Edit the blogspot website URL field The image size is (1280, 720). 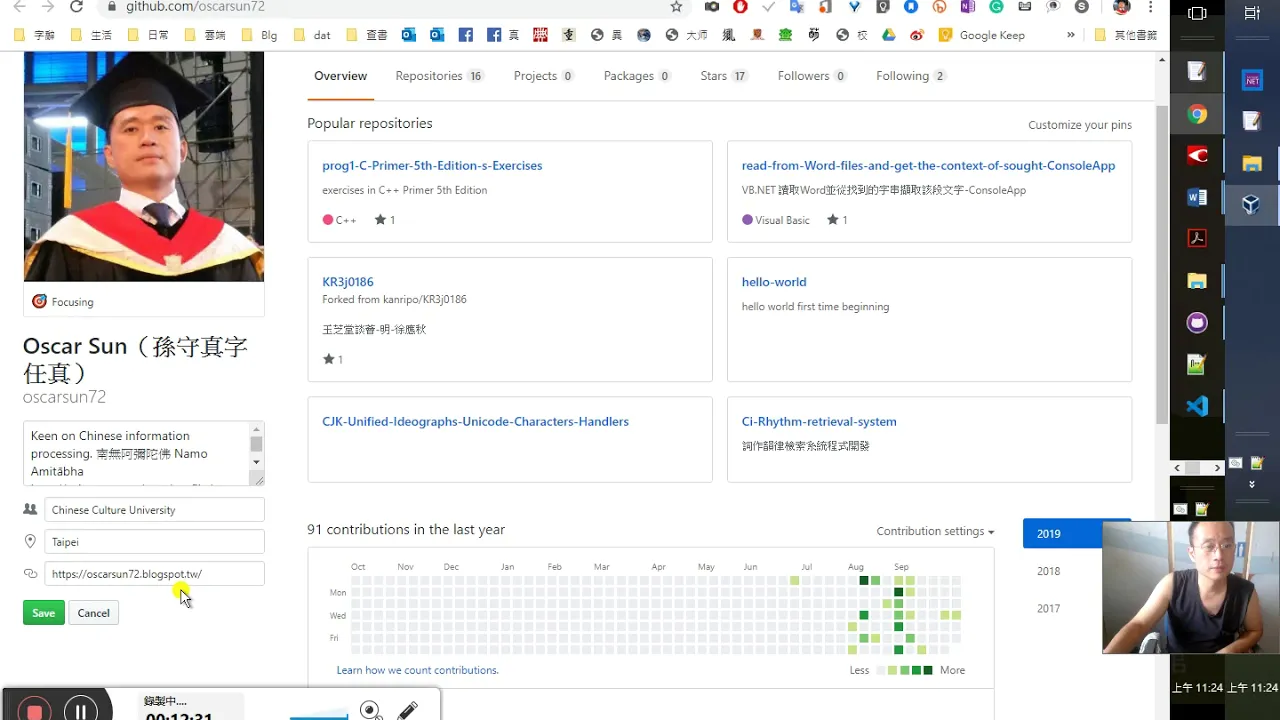pyautogui.click(x=154, y=574)
